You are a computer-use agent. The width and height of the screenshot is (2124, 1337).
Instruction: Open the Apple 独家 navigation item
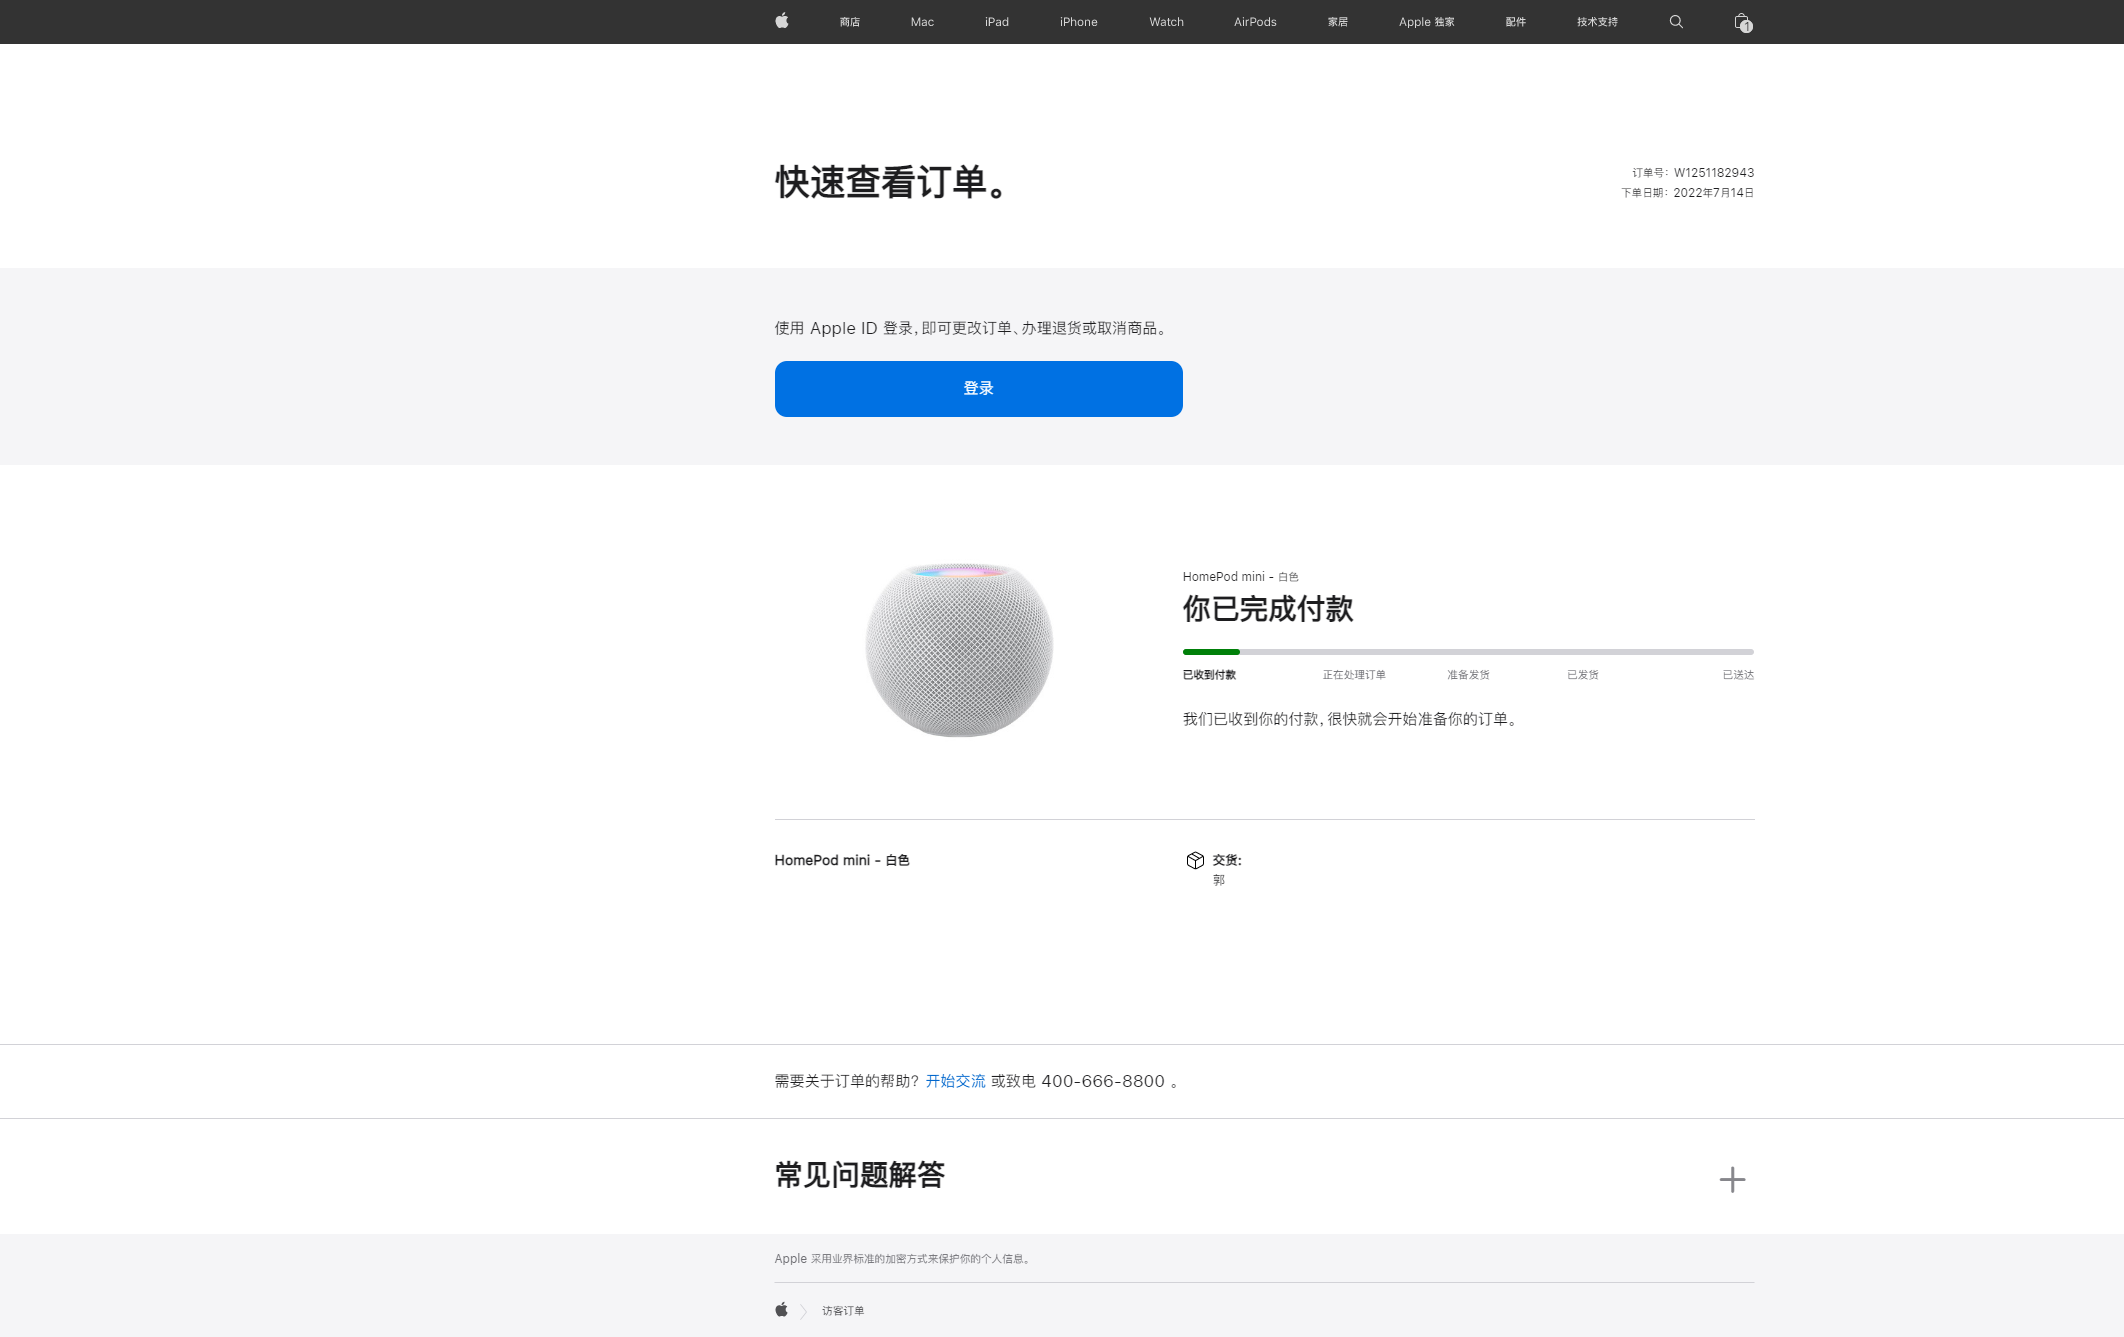point(1426,22)
